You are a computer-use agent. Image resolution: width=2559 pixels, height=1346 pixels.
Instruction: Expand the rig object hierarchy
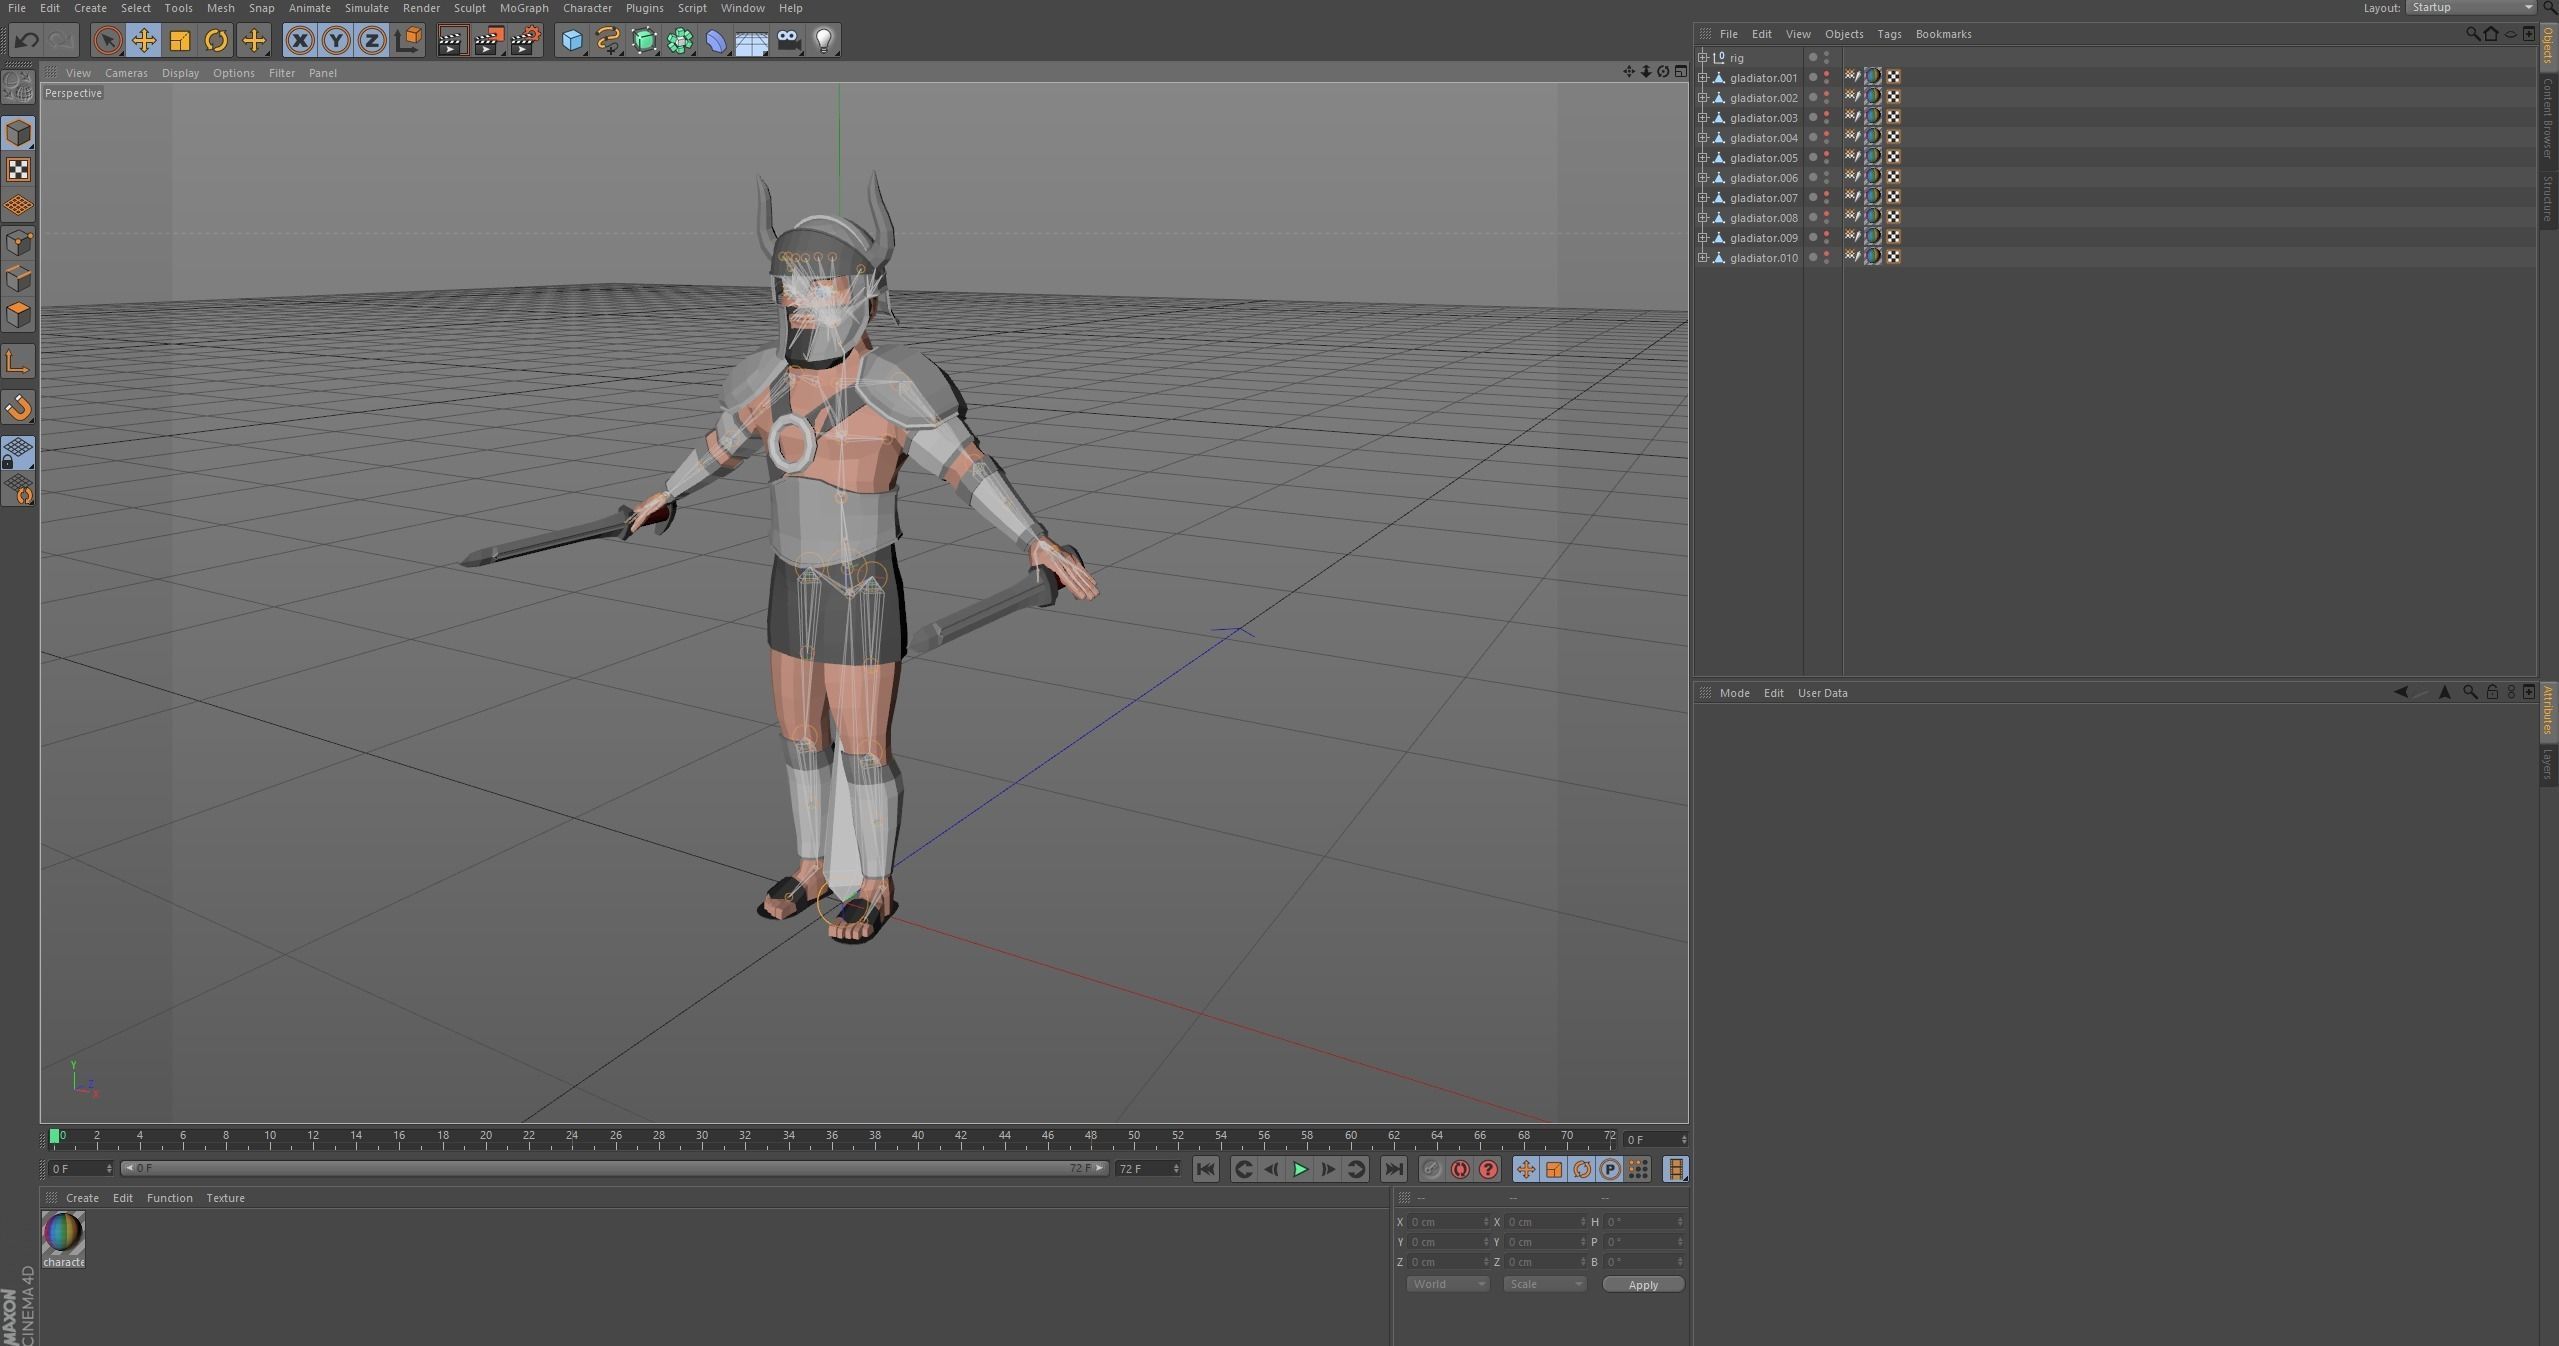pos(1703,58)
